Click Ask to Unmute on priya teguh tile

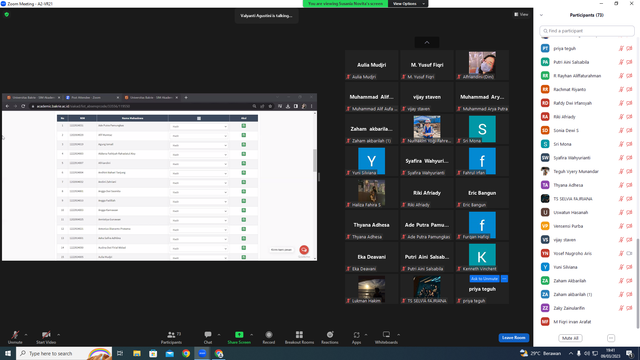tap(484, 279)
